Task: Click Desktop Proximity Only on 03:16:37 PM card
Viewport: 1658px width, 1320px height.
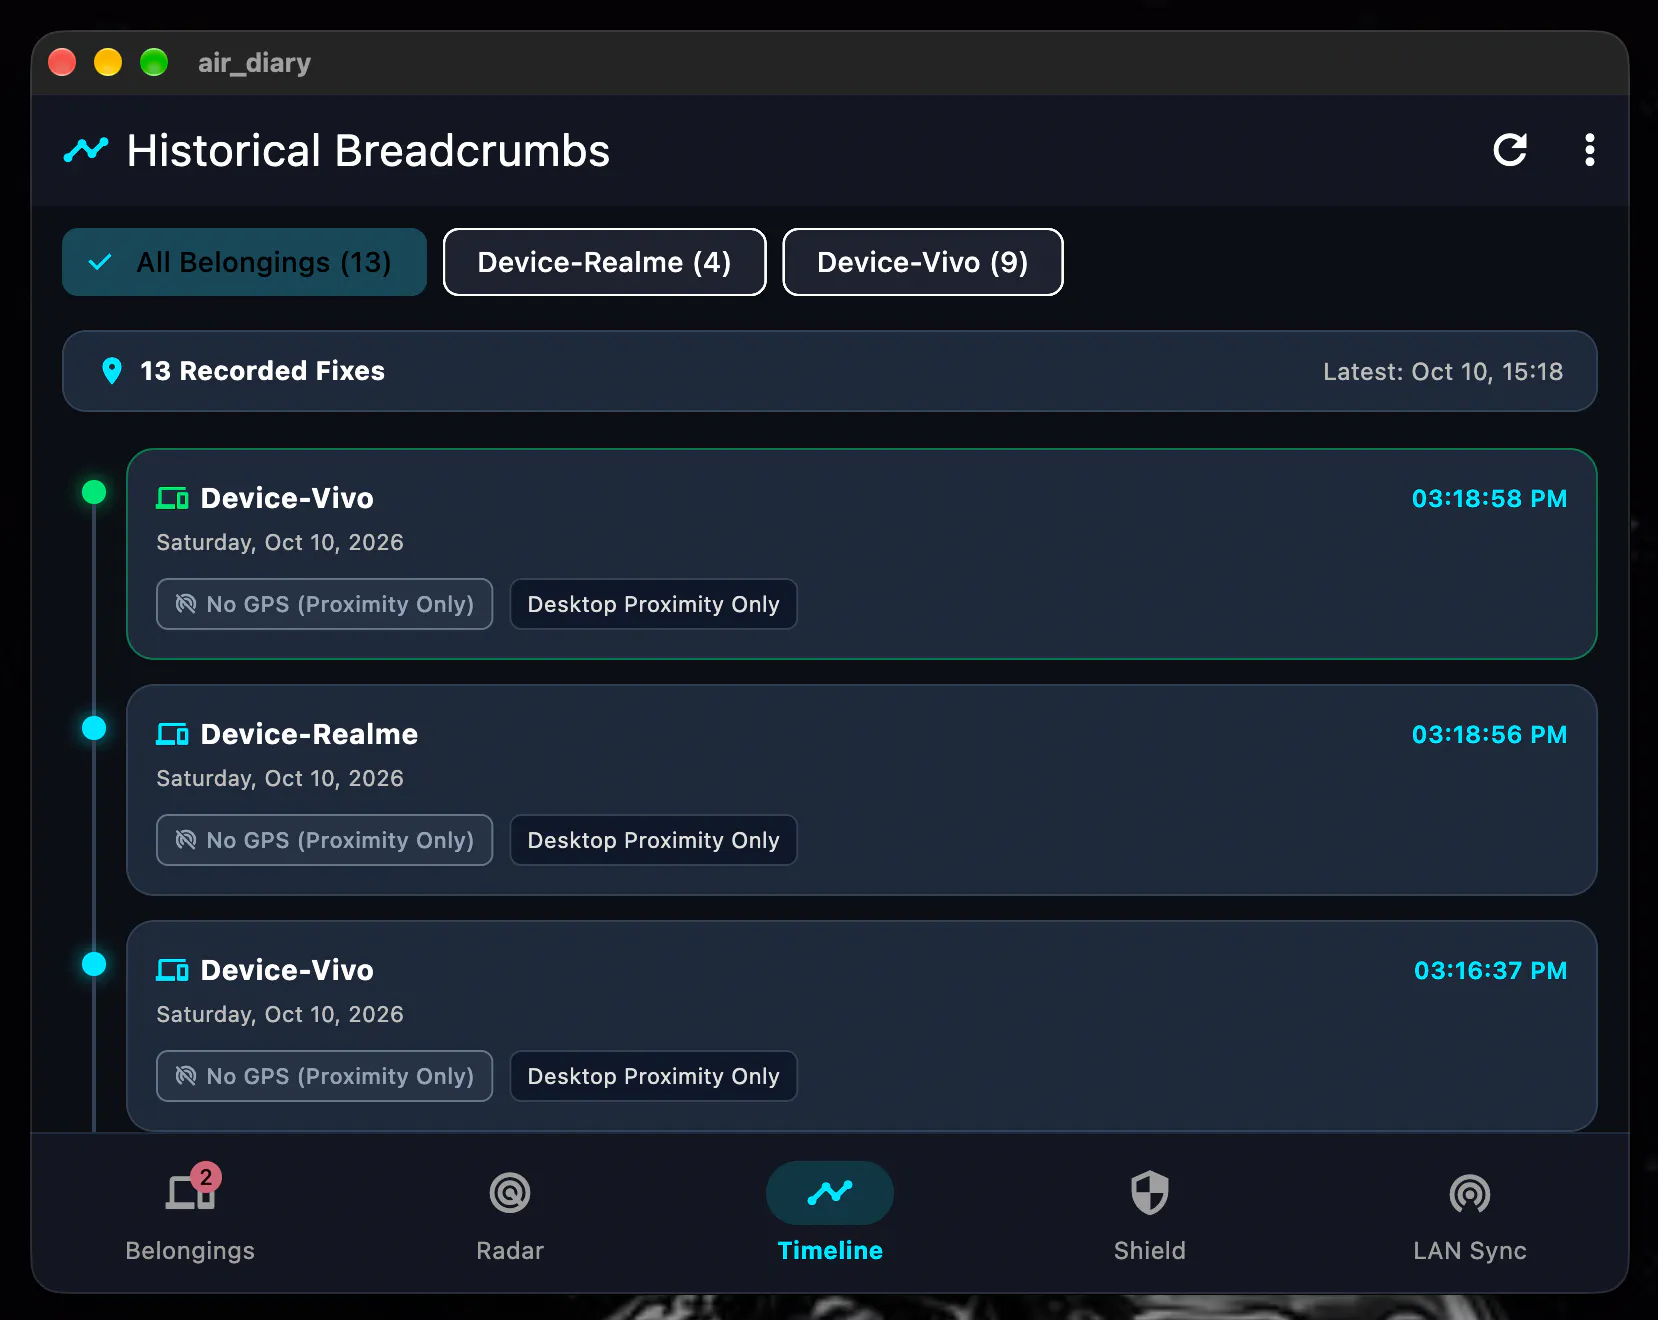Action: tap(654, 1076)
